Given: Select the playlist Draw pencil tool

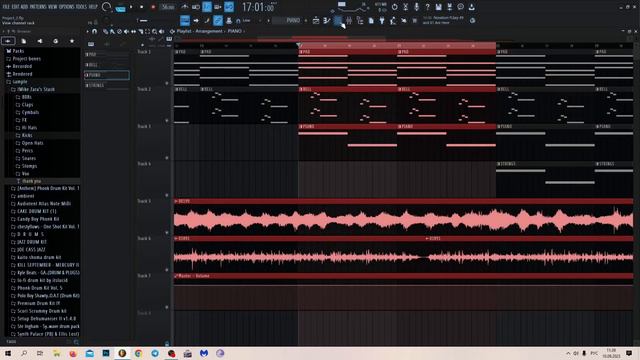Looking at the screenshot, I should [105, 31].
